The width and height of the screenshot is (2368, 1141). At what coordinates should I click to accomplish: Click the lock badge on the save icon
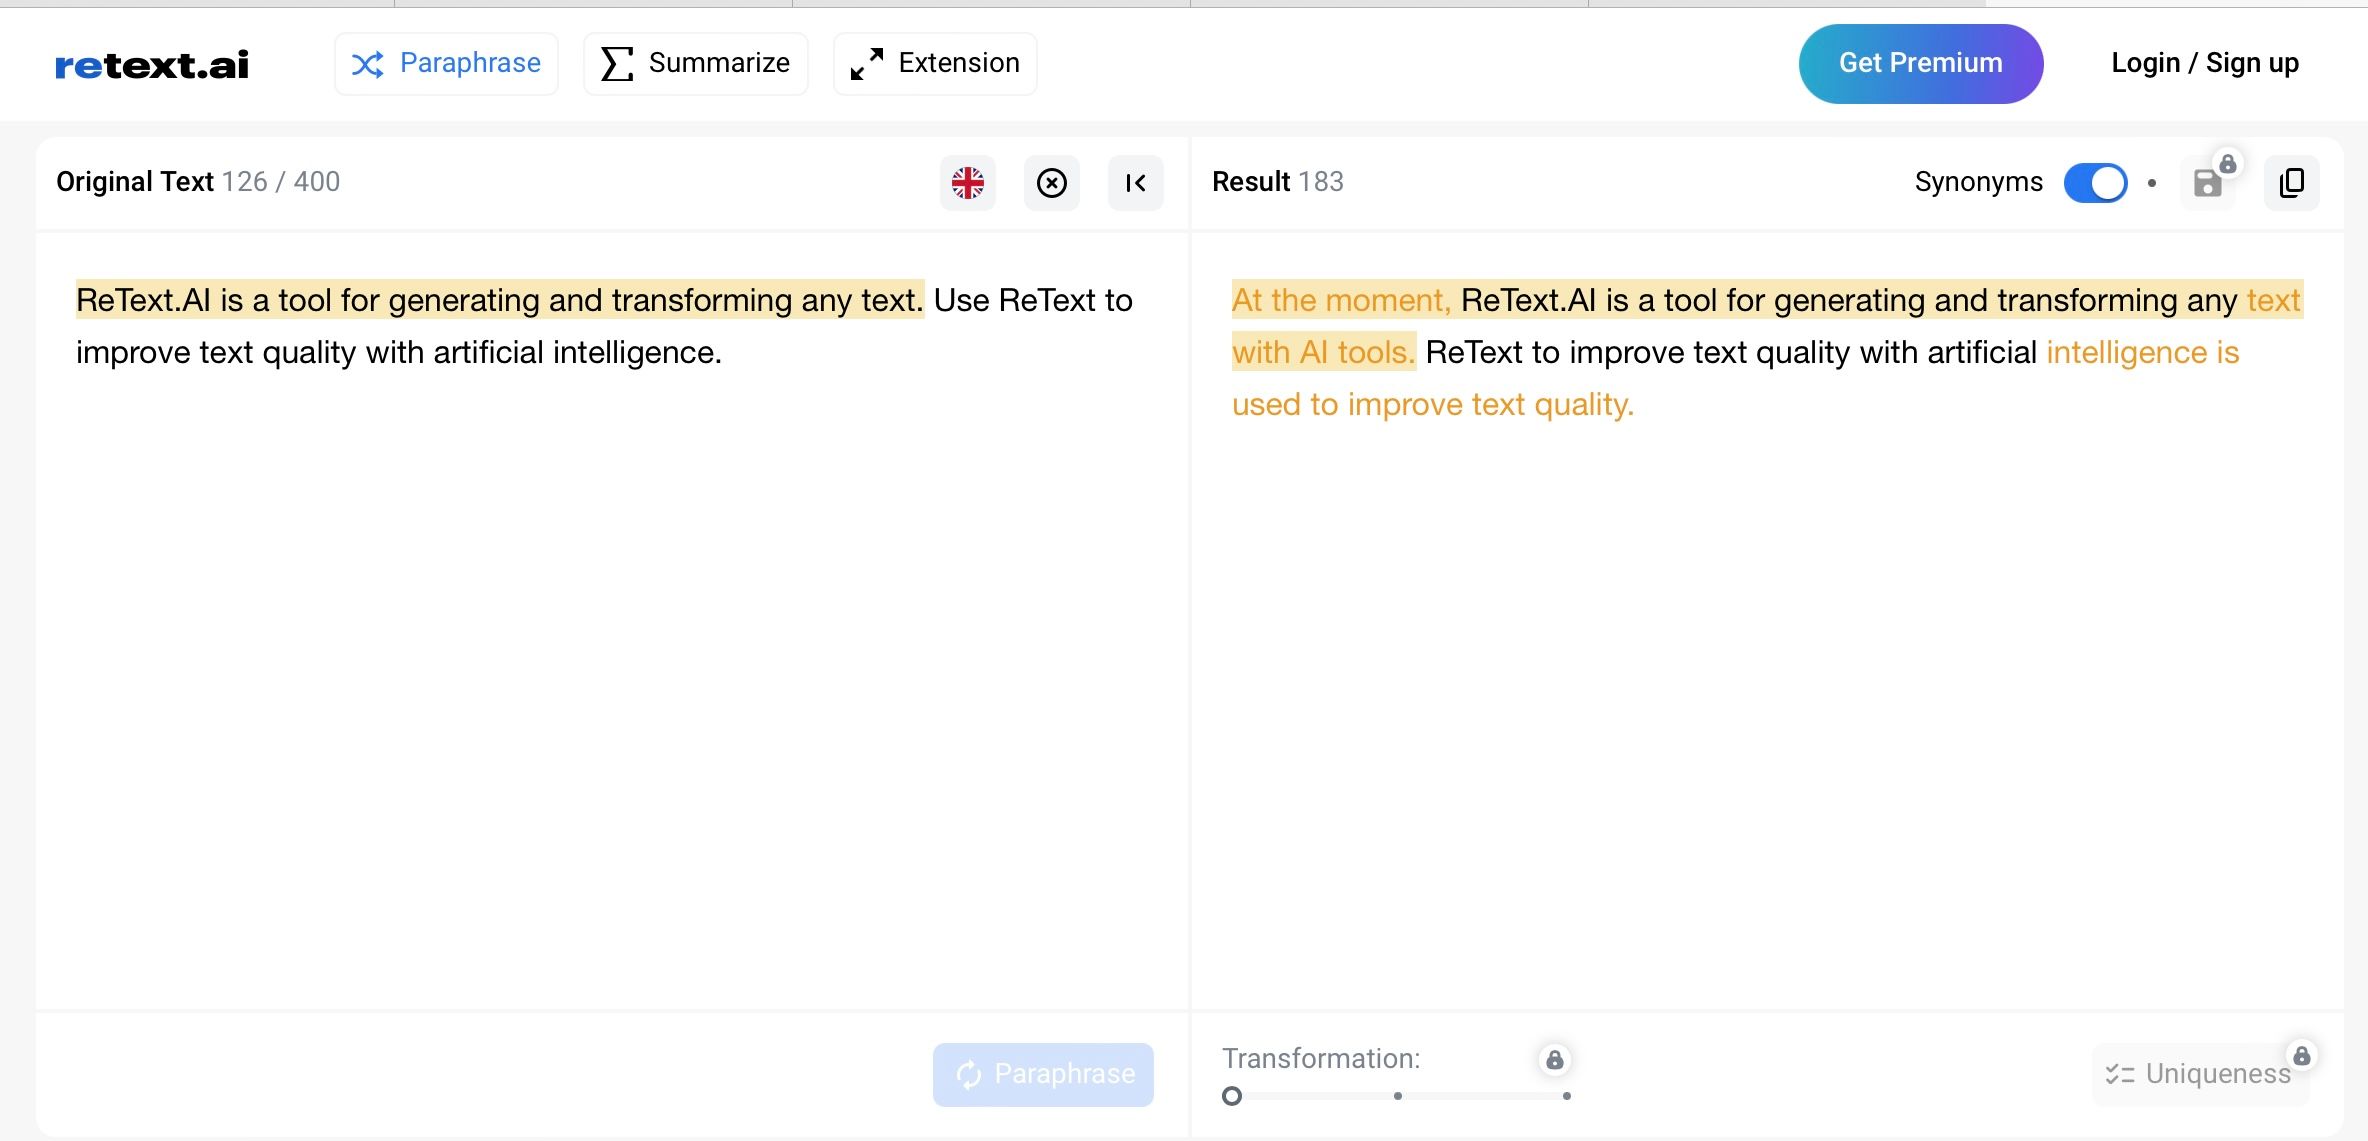point(2228,162)
